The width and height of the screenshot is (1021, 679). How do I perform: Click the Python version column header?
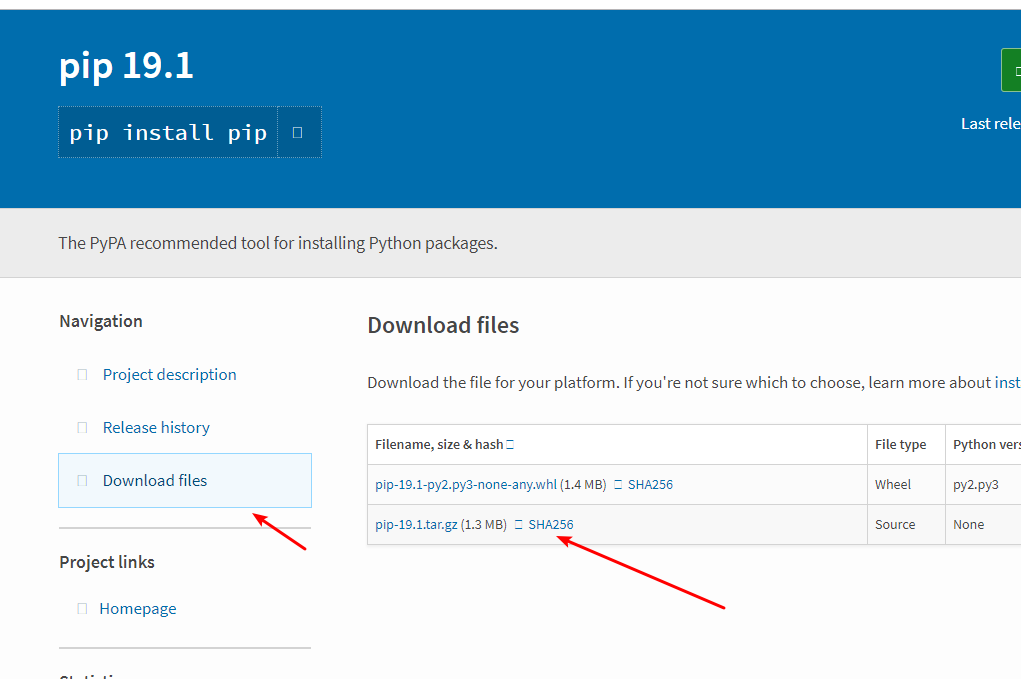[986, 445]
